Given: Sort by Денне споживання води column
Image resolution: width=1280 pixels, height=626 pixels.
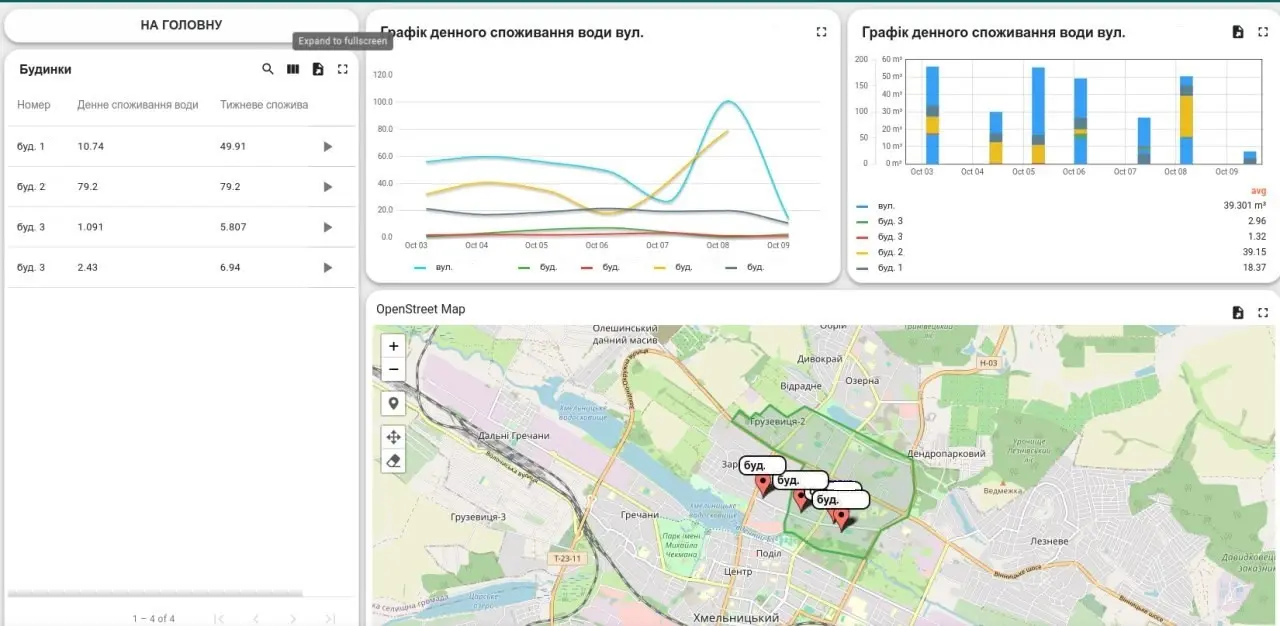Looking at the screenshot, I should [137, 105].
